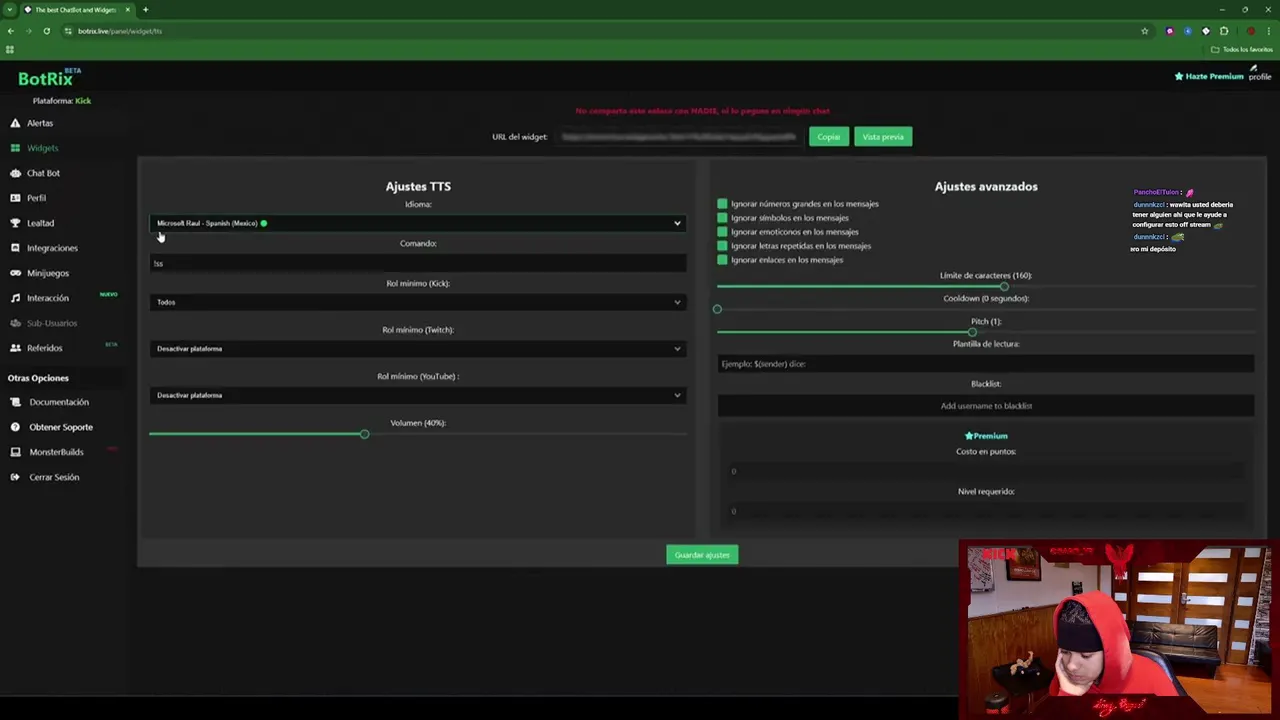Open the Todos los favoritos folder
This screenshot has height=720, width=1280.
(x=1242, y=49)
